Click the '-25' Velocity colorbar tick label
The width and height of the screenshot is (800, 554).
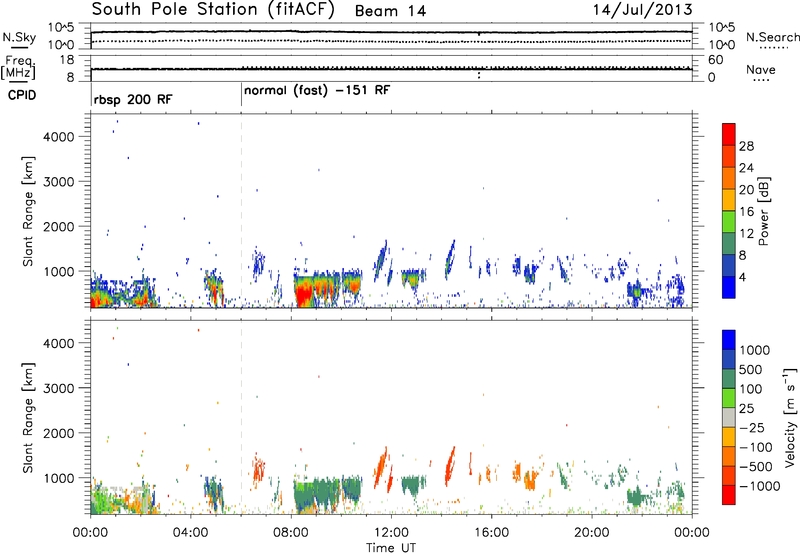click(752, 427)
